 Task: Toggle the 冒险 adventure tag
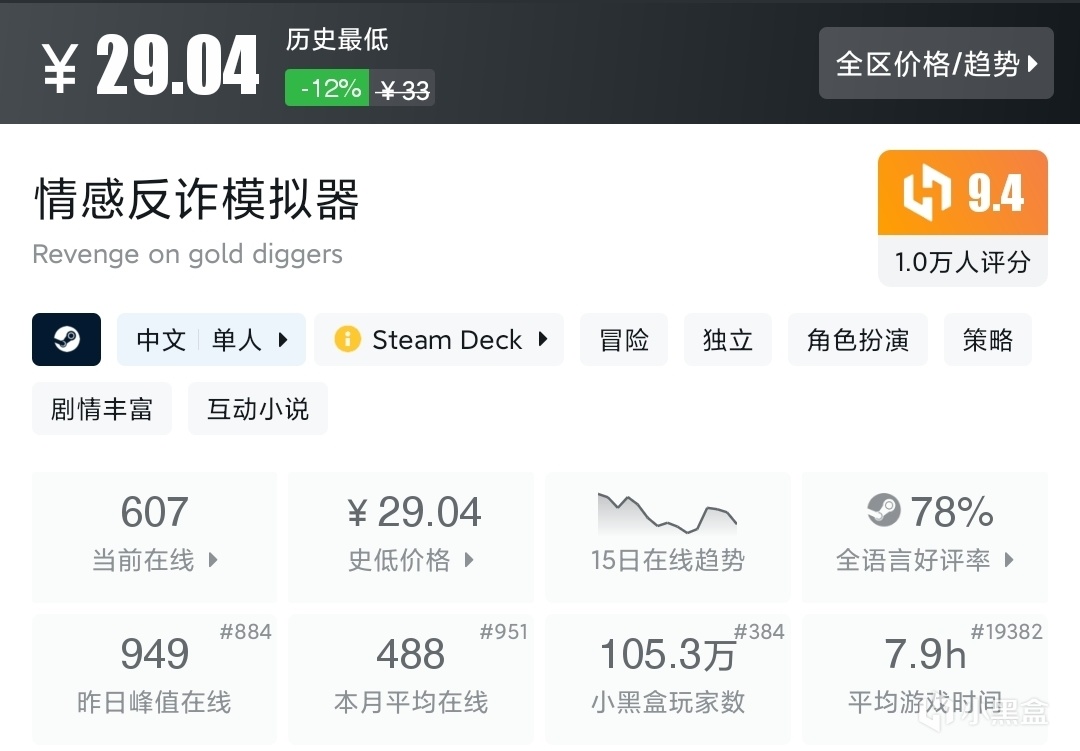[x=624, y=340]
